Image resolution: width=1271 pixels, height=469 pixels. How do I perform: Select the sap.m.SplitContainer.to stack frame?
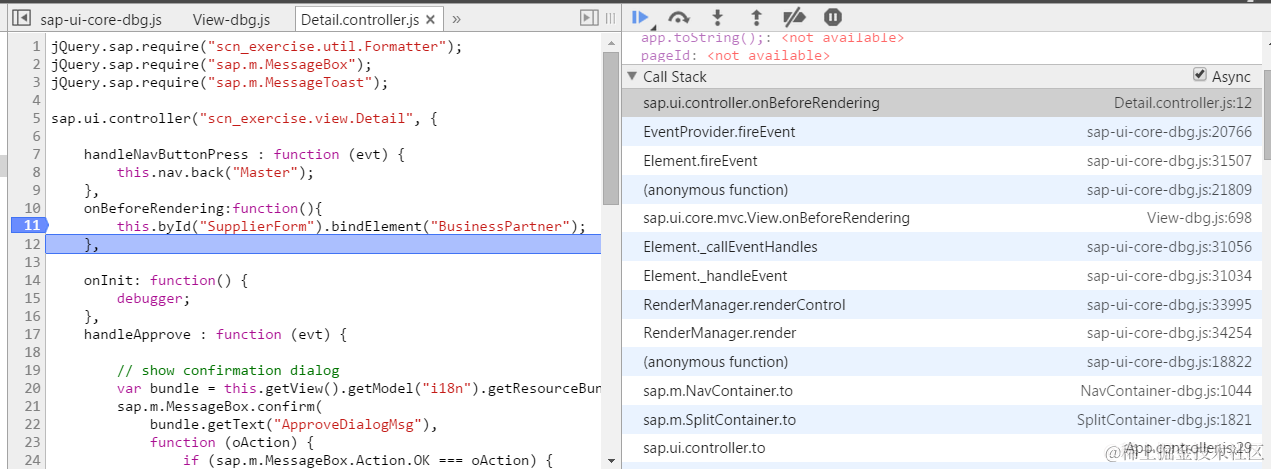coord(941,420)
